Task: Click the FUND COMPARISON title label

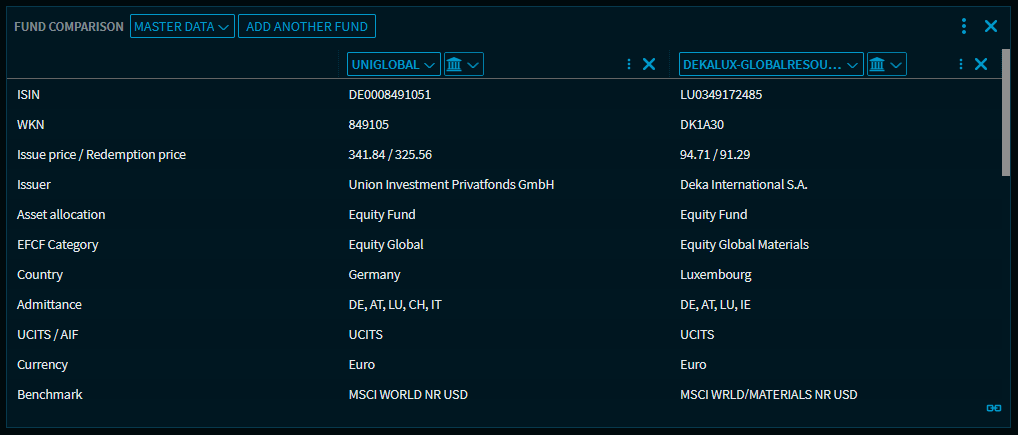Action: click(69, 27)
